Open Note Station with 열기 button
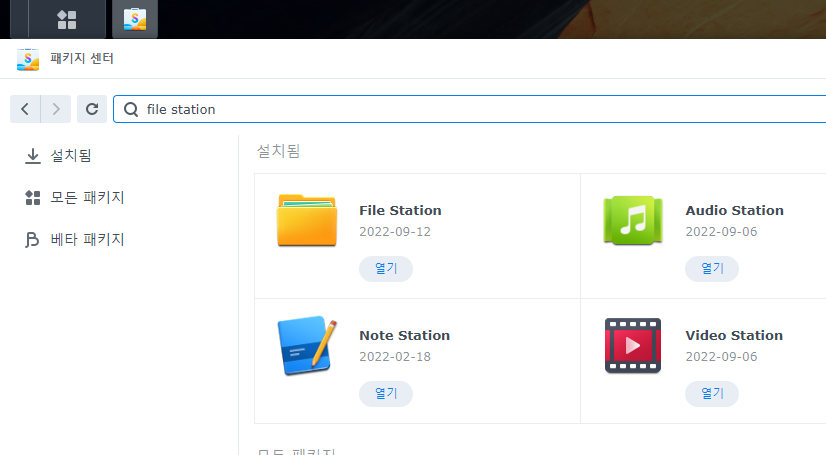826x455 pixels. [x=386, y=393]
